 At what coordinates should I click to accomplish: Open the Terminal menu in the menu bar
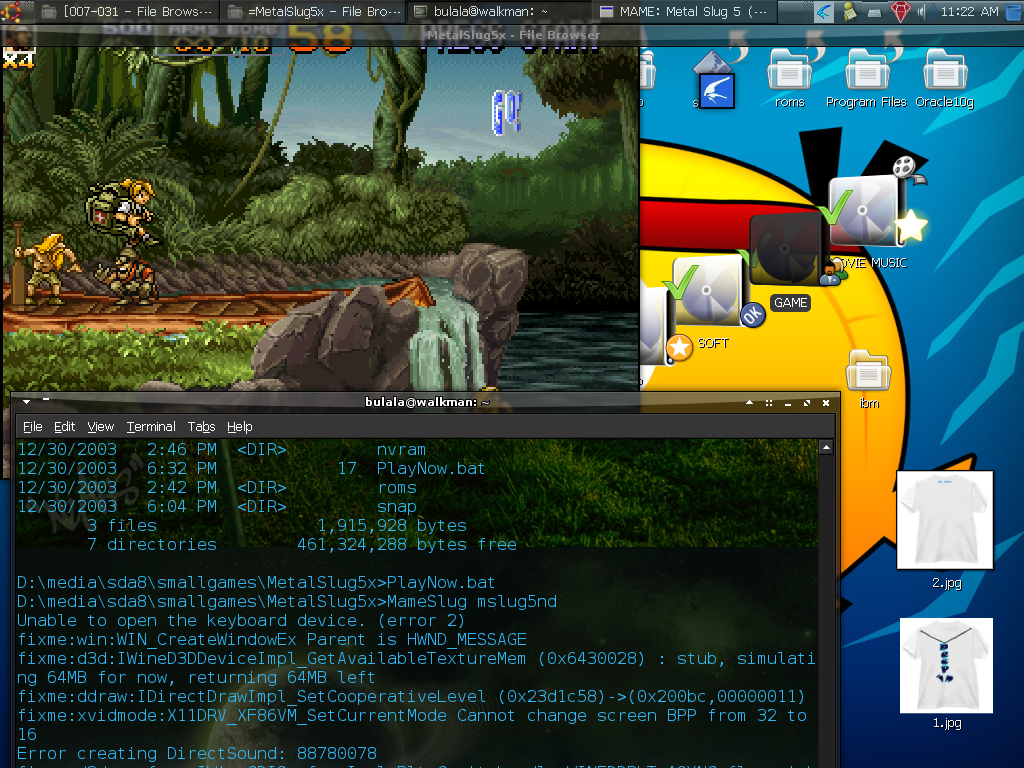coord(151,426)
